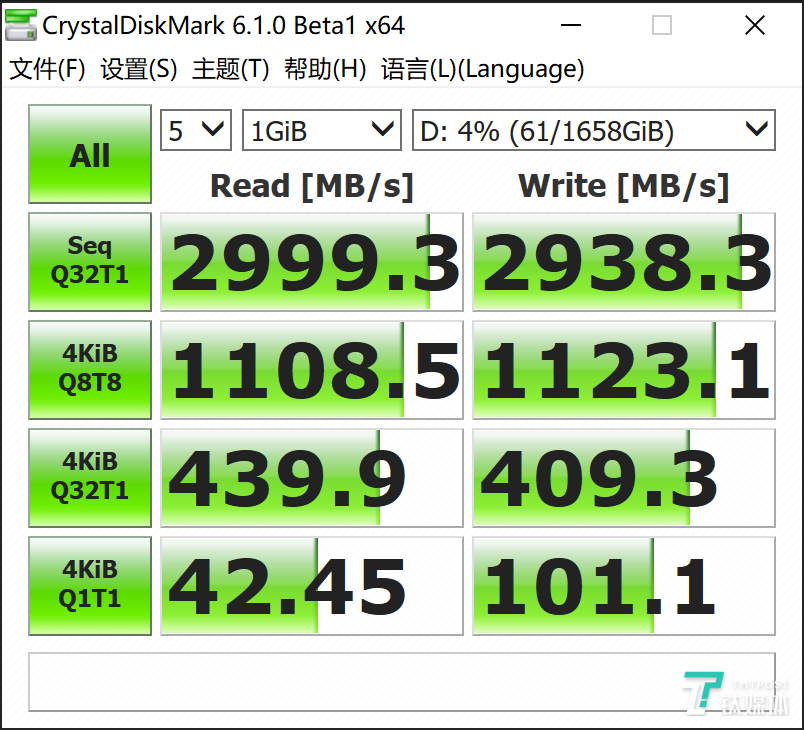Click the CrystalDiskMark icon in the title bar
Viewport: 804px width, 730px height.
coord(20,25)
